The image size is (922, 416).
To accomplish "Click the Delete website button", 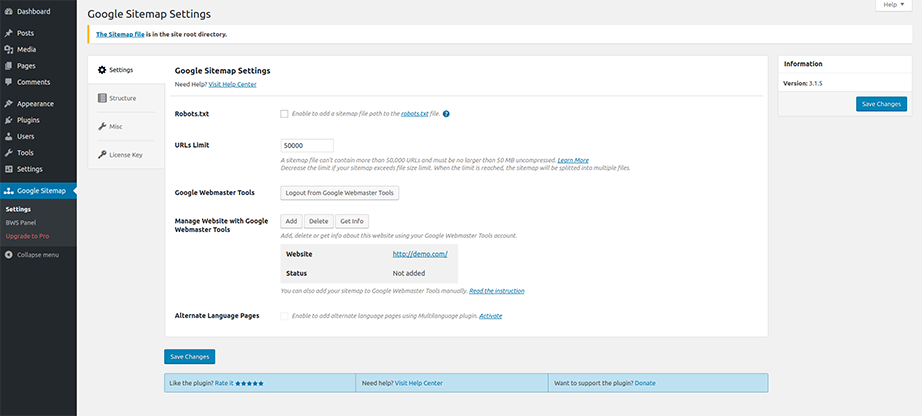I will click(x=319, y=221).
